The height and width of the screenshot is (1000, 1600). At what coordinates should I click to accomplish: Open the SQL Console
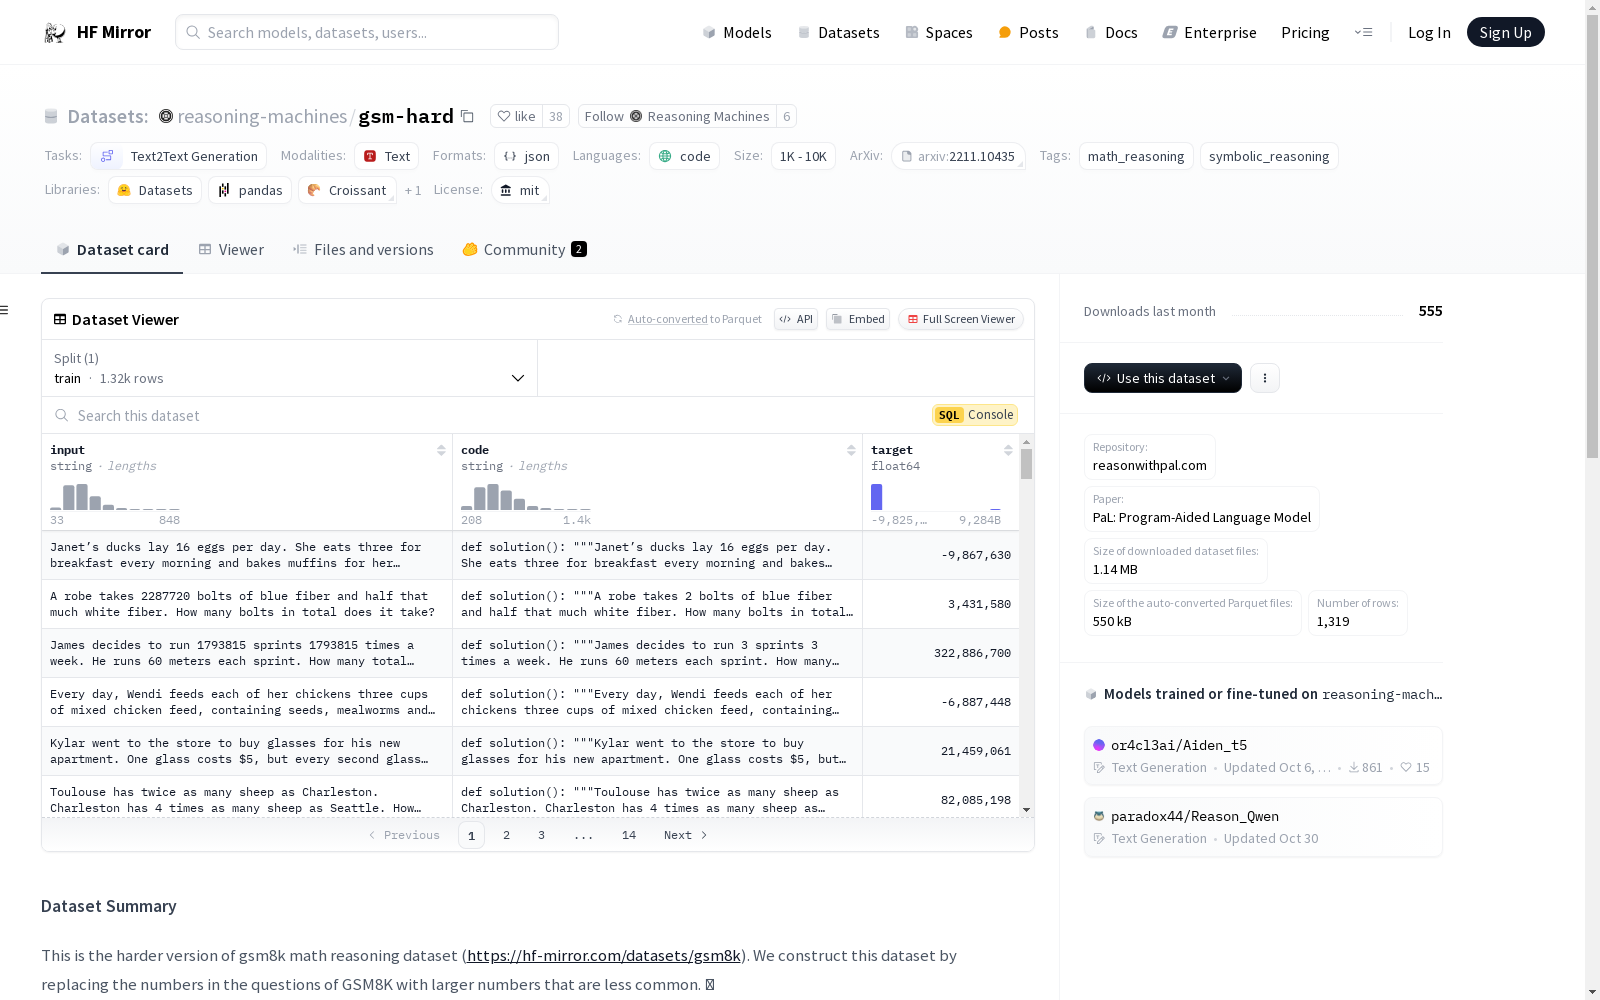(975, 415)
